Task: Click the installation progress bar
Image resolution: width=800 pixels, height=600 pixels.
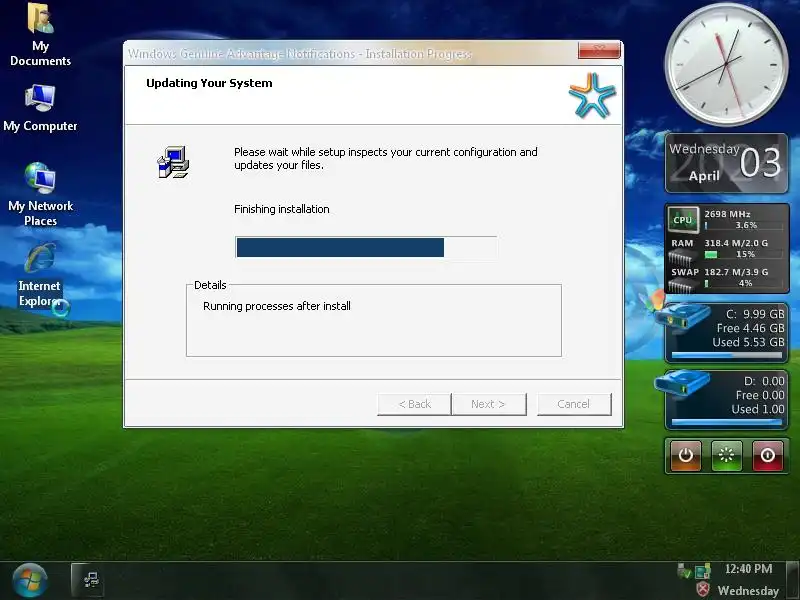Action: 366,247
